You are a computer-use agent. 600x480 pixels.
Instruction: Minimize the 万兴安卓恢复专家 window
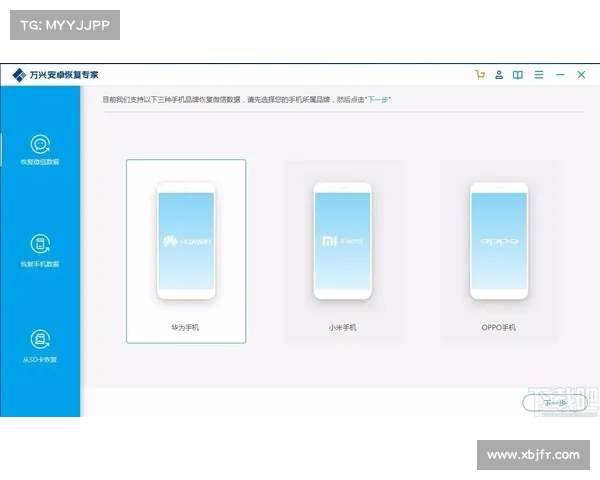click(560, 75)
